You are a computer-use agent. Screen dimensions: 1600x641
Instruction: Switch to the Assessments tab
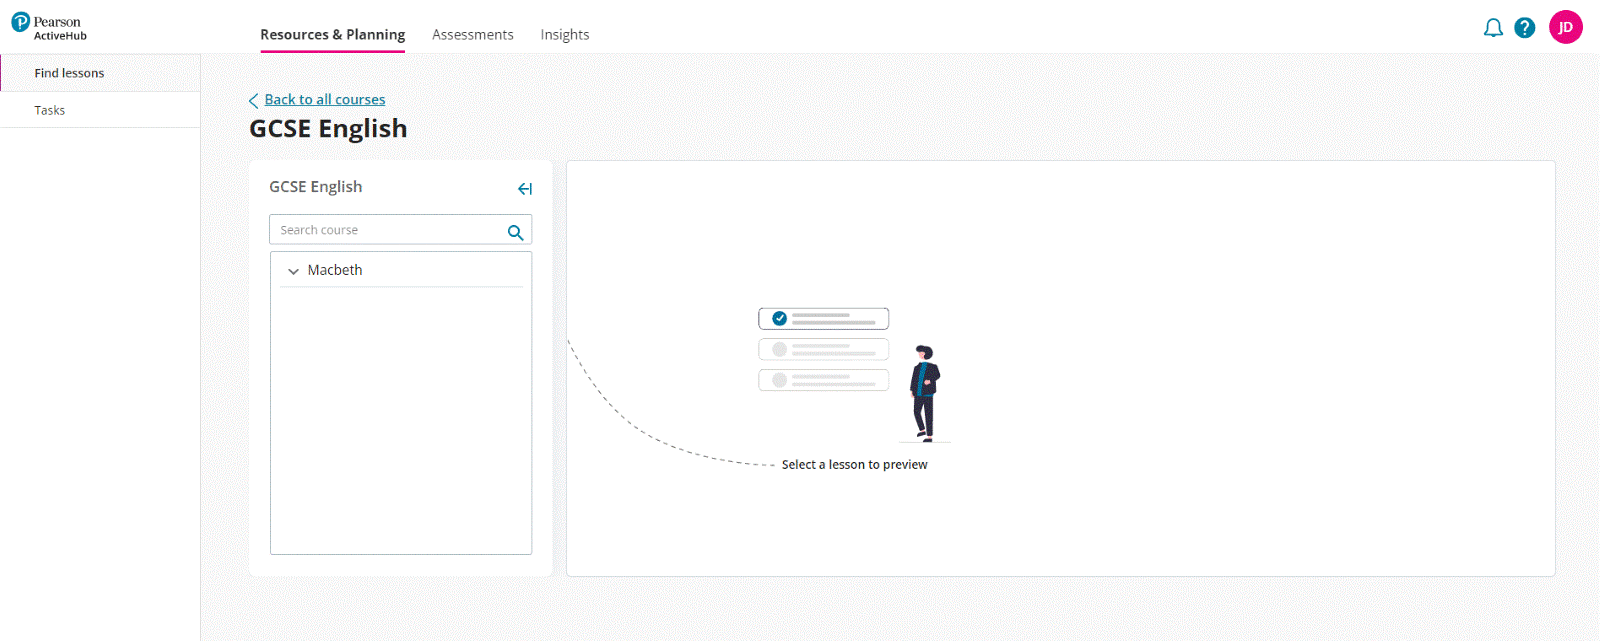(472, 35)
